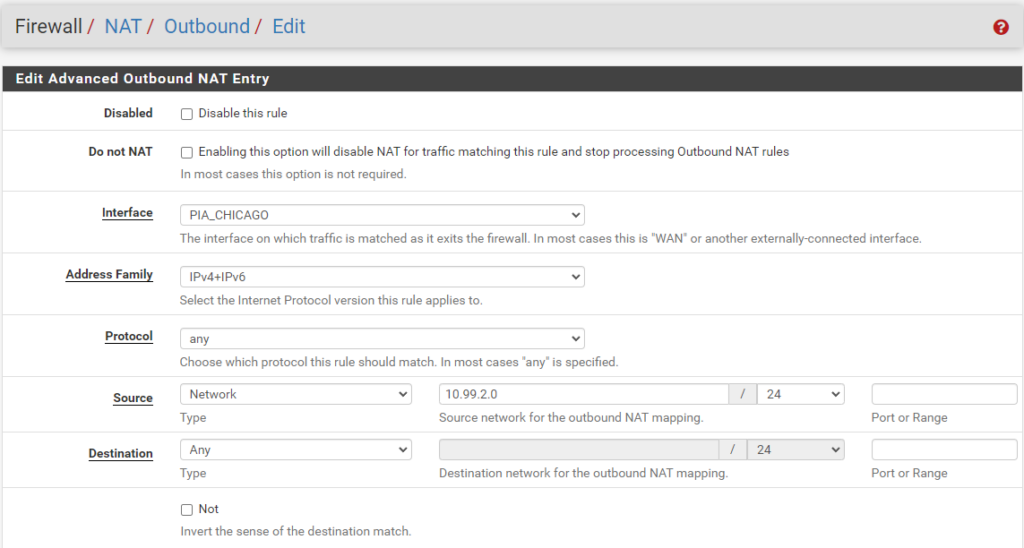Open the Protocol dropdown set to any
The height and width of the screenshot is (548, 1024).
(x=382, y=338)
